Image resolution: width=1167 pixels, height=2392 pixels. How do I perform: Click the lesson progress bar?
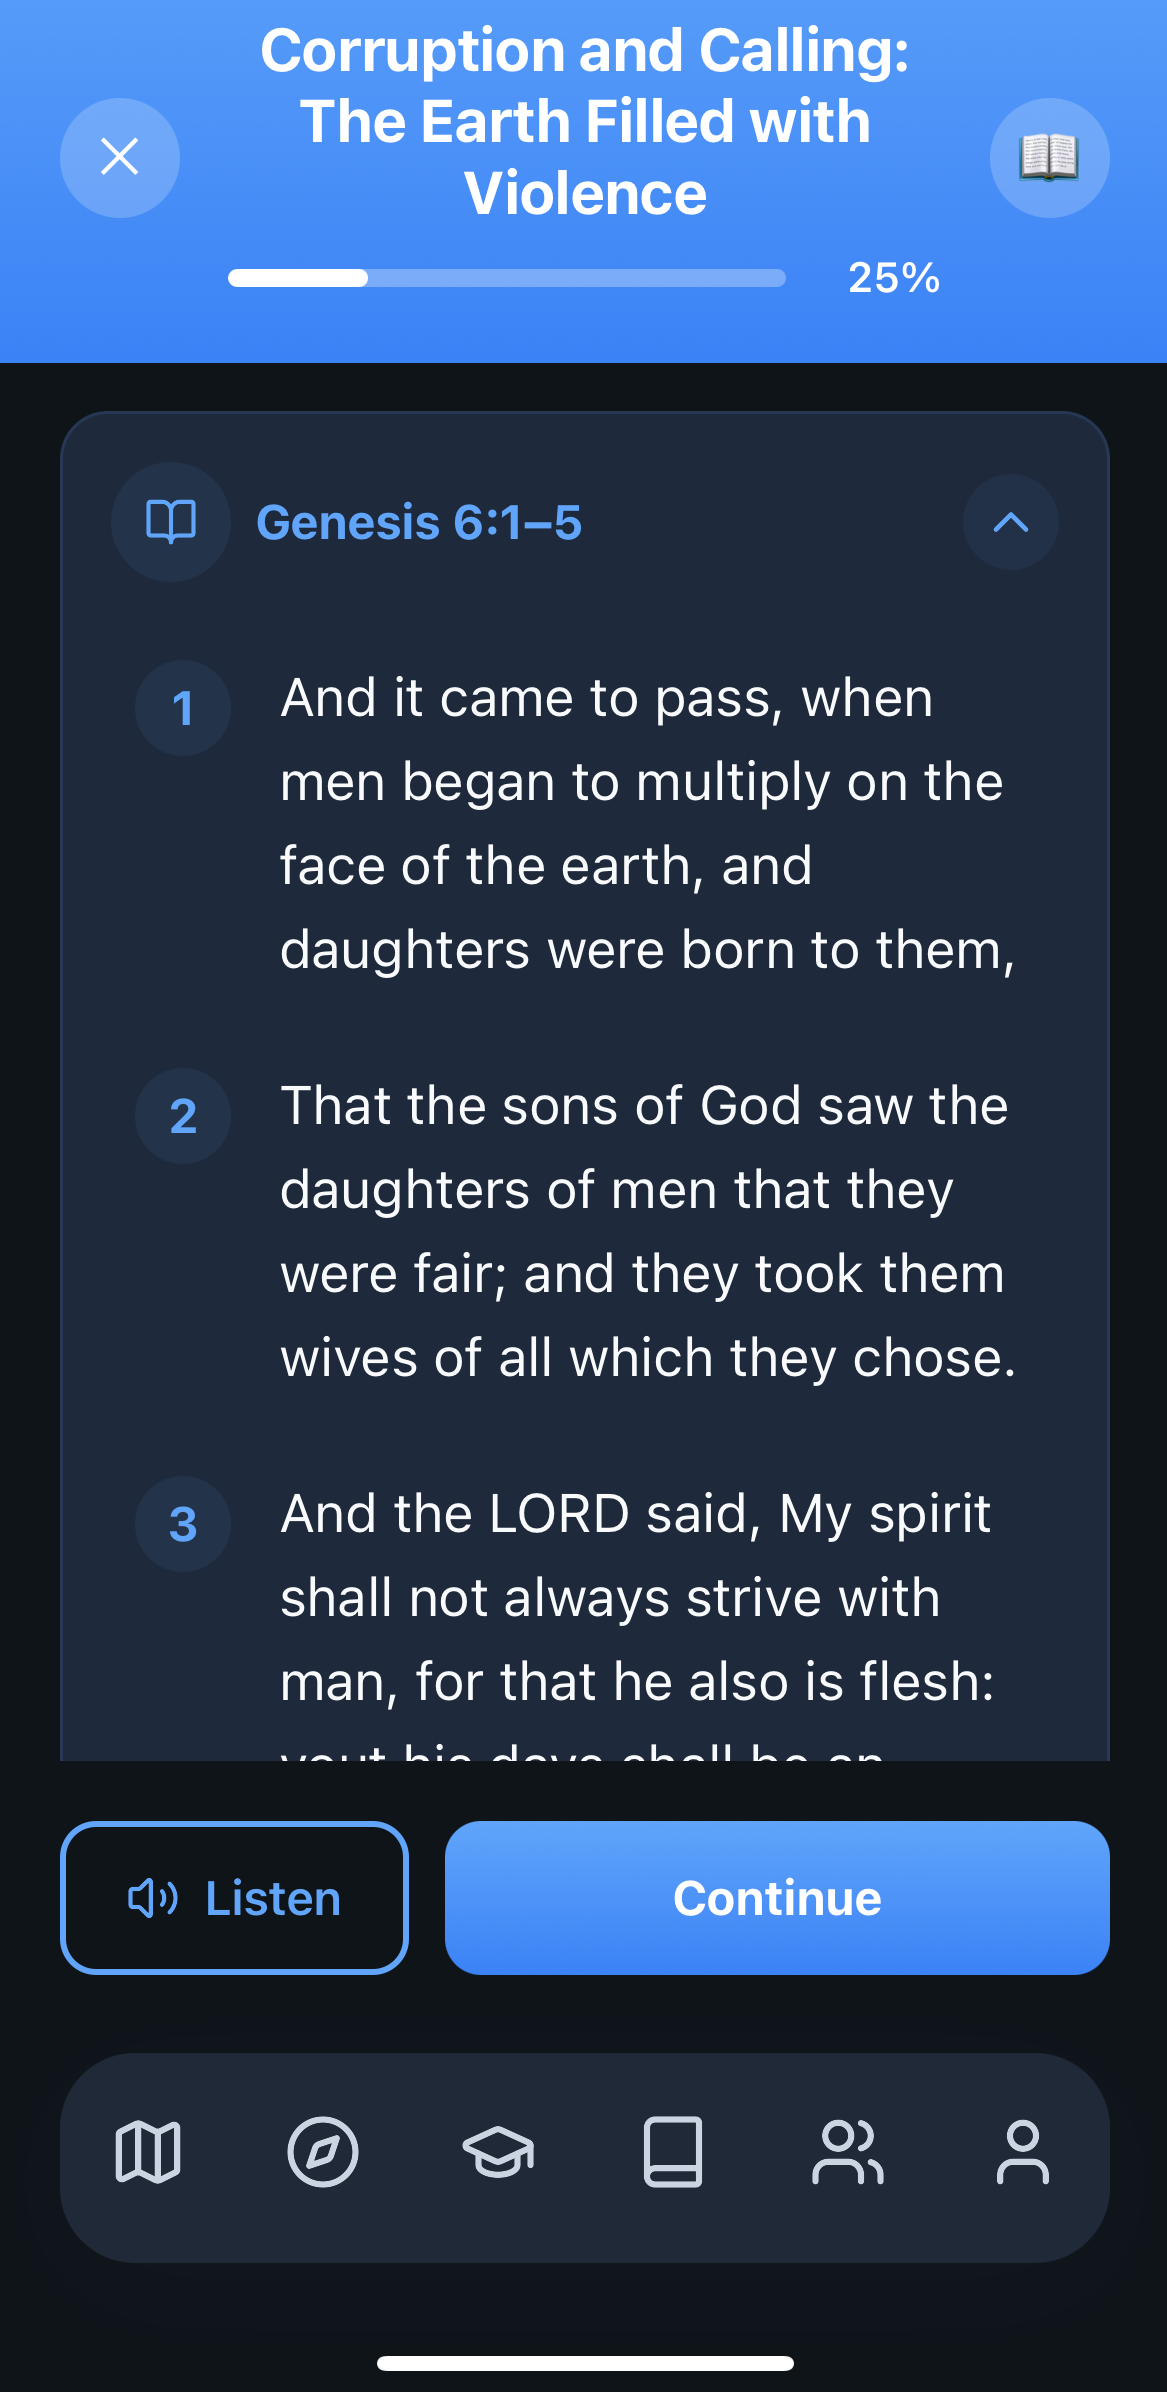(x=506, y=278)
